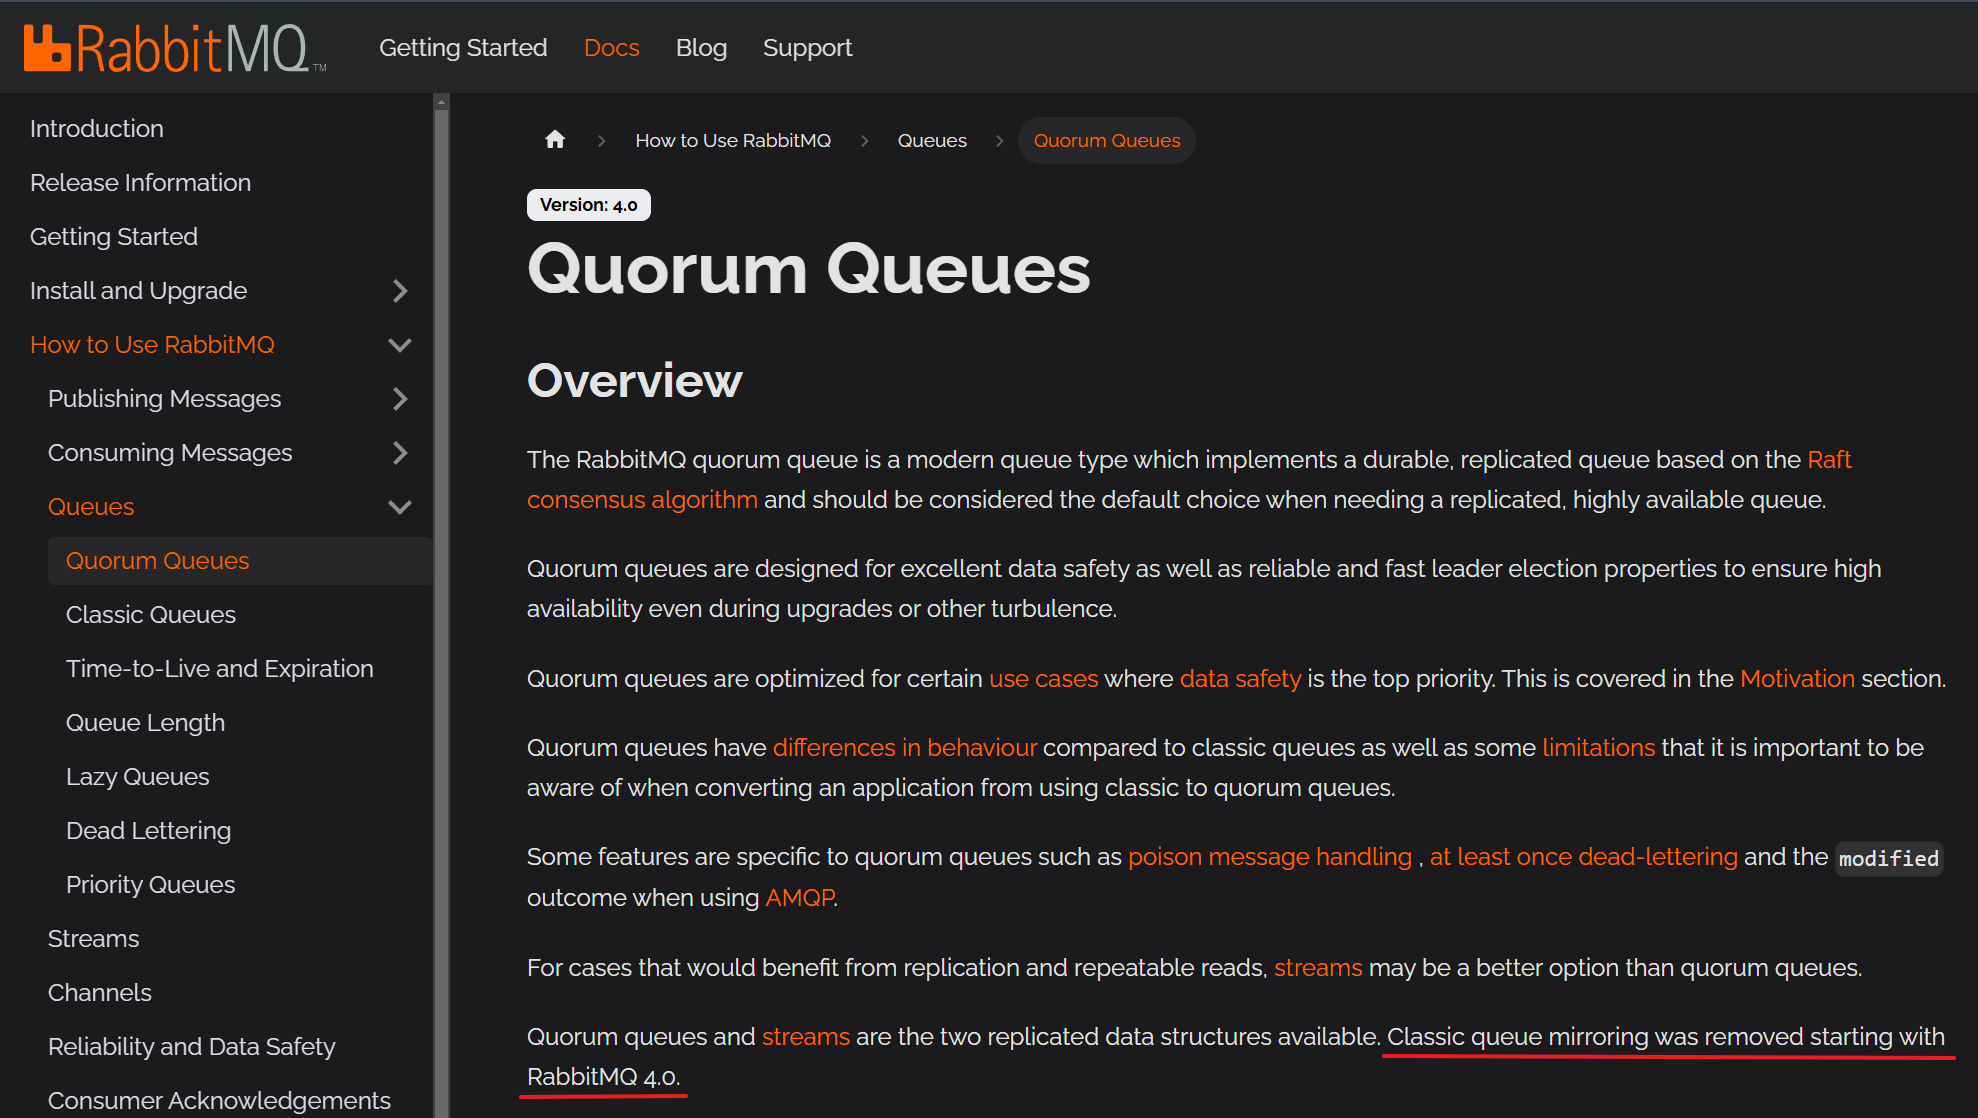Follow differences in behaviour link
Screen dimensions: 1978x1118
[x=905, y=748]
